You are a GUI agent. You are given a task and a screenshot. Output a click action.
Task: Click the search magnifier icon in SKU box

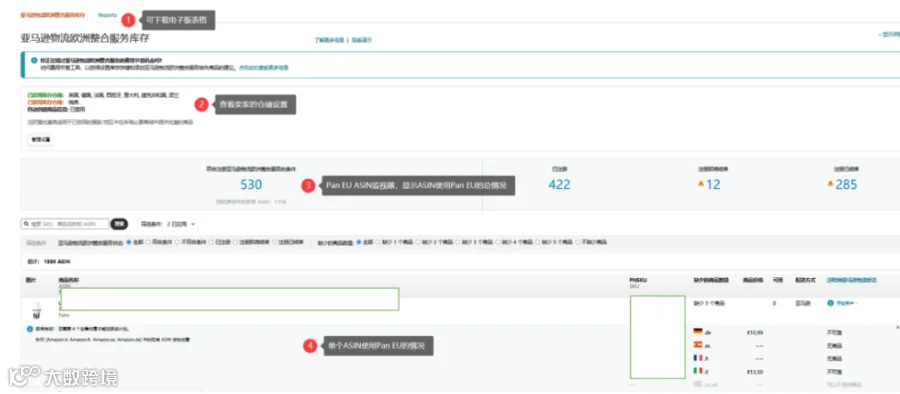click(x=26, y=224)
